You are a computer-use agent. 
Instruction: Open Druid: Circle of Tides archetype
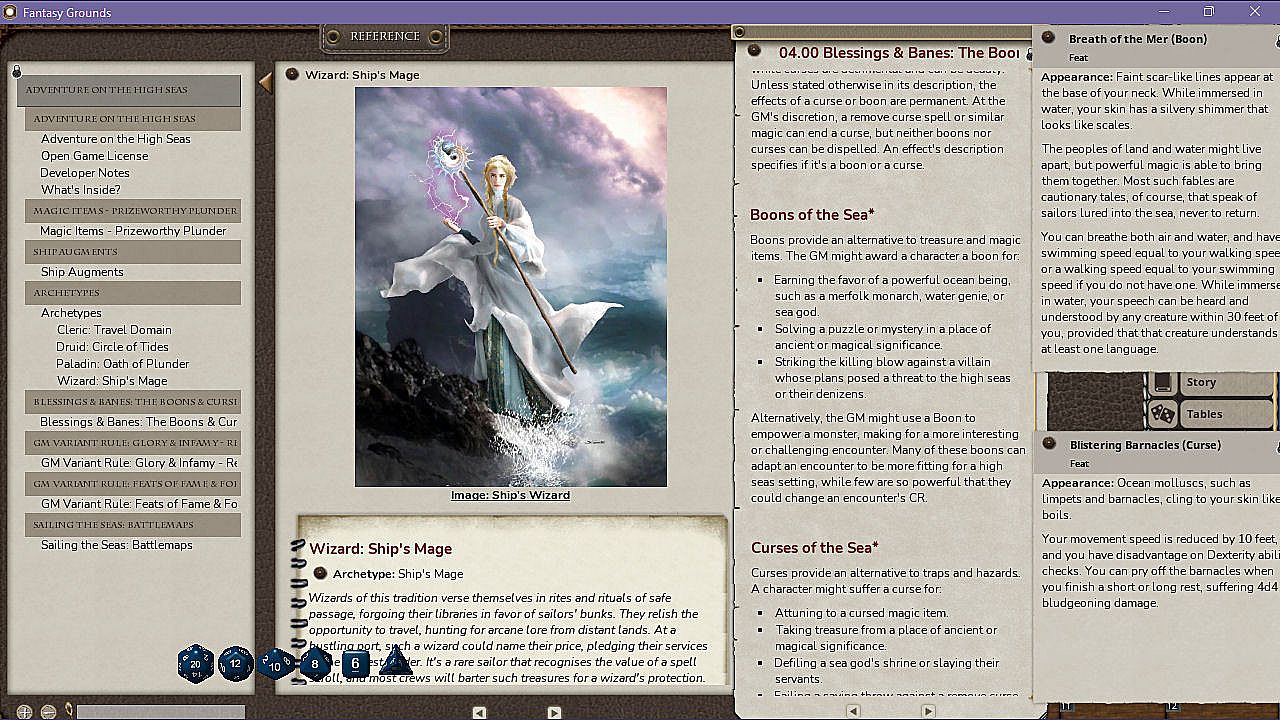pyautogui.click(x=113, y=347)
